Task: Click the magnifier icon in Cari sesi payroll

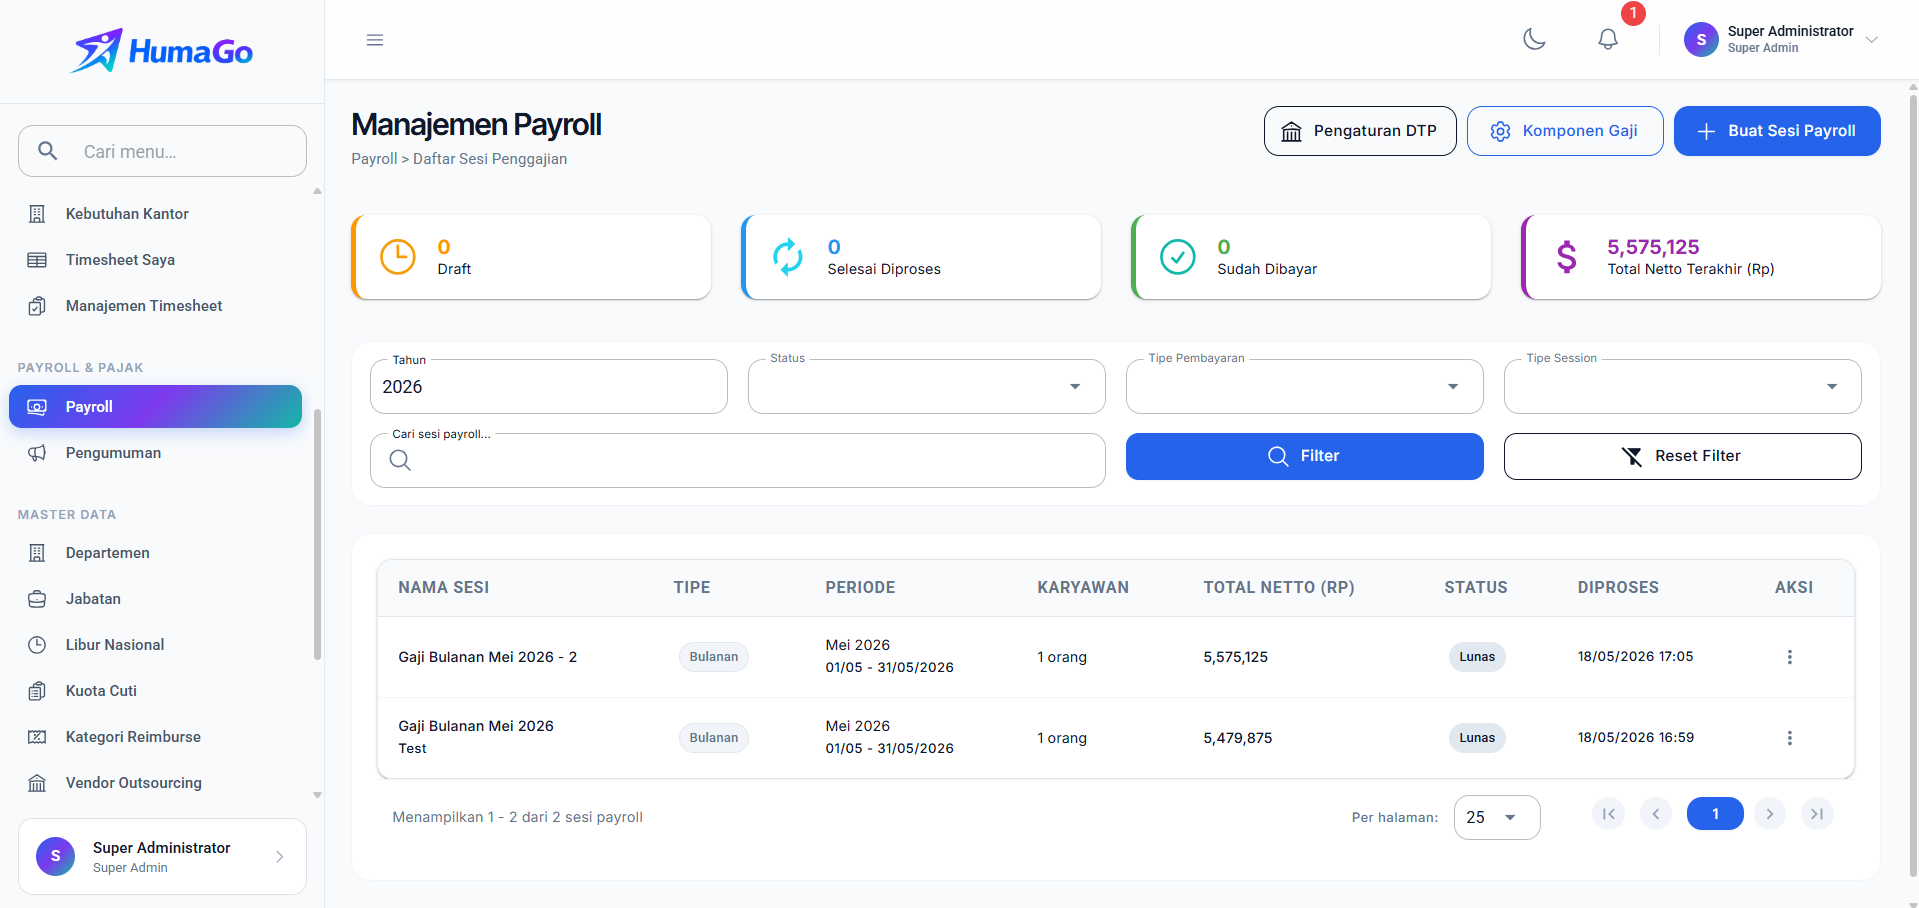Action: pyautogui.click(x=400, y=460)
